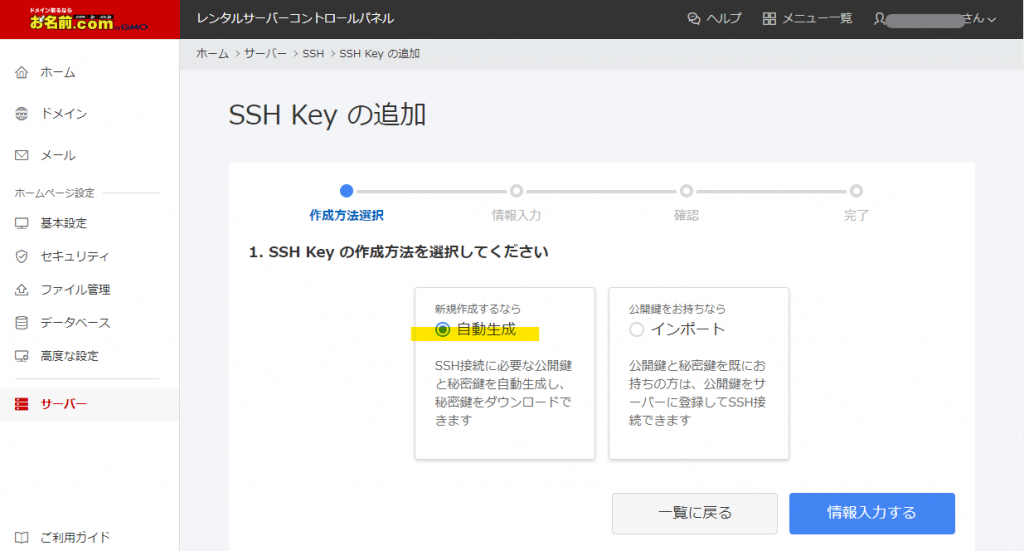Click the user guide book icon

pyautogui.click(x=21, y=537)
